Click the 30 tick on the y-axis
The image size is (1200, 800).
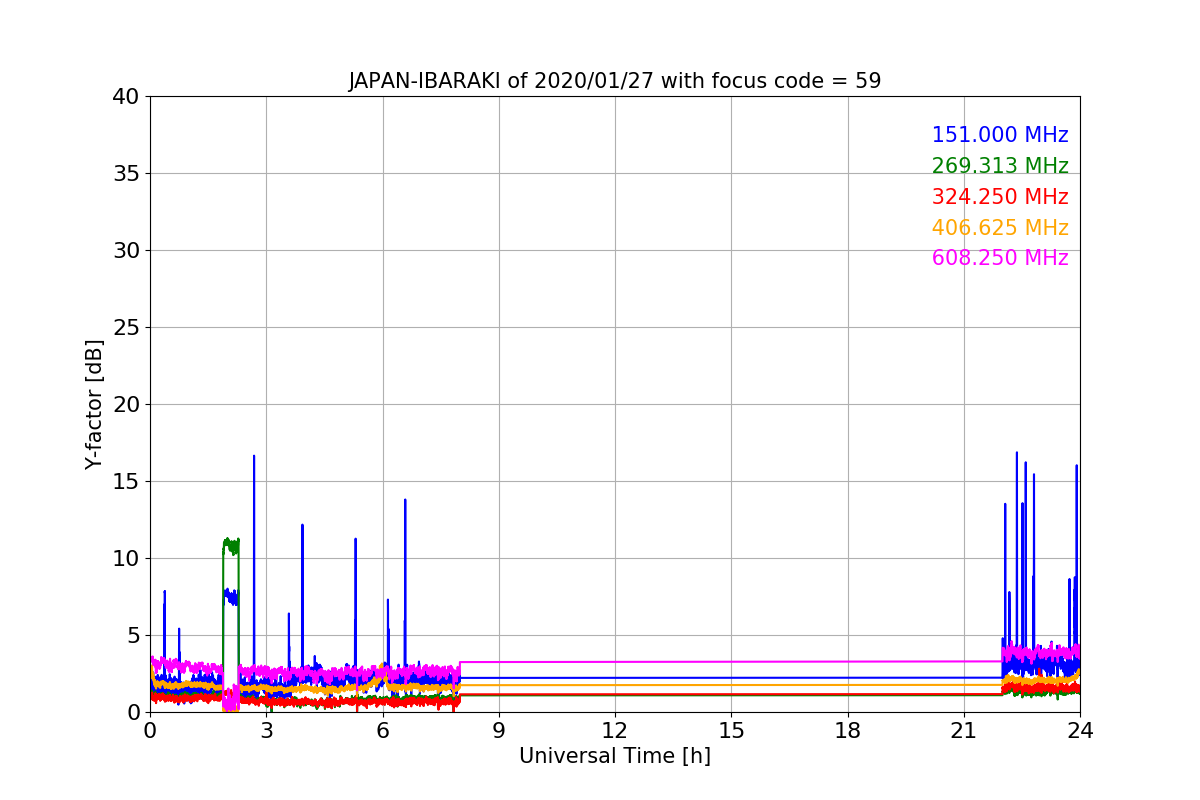click(124, 251)
